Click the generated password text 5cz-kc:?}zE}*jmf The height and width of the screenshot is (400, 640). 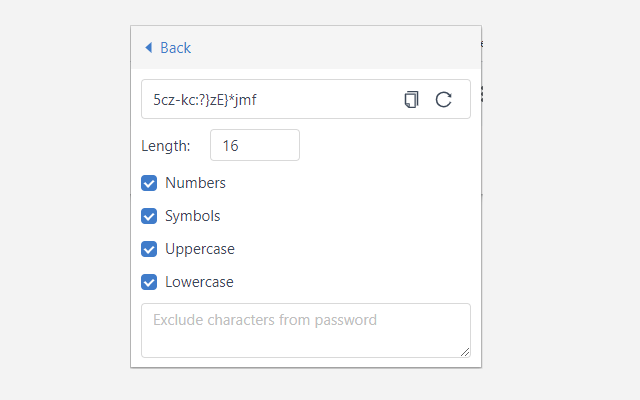211,100
